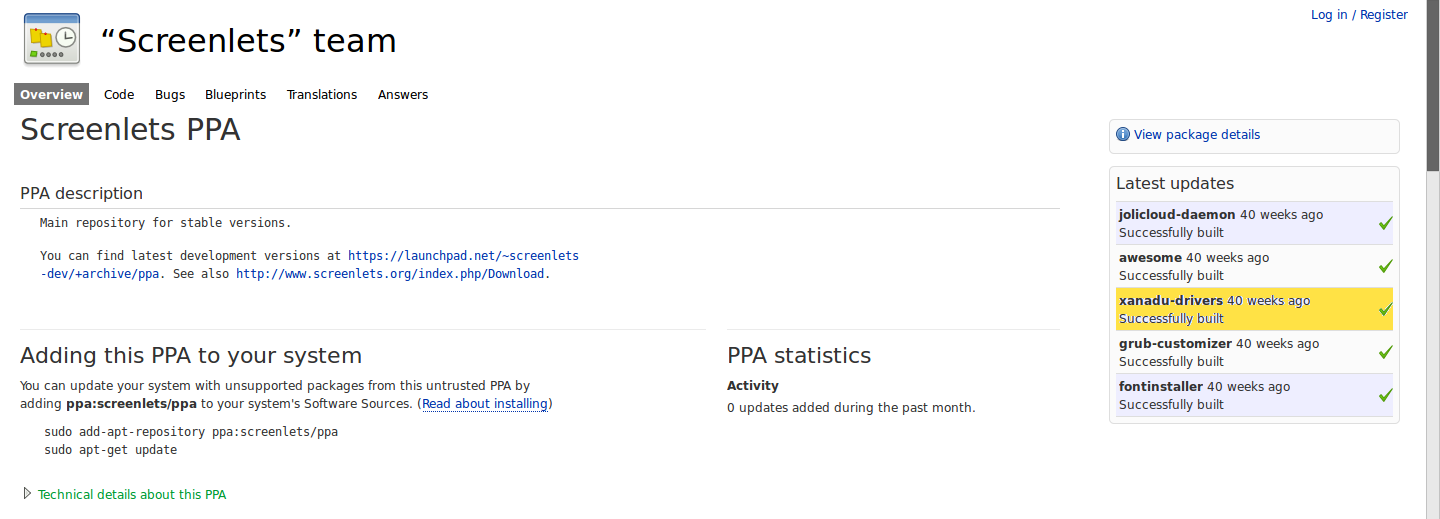Expand Technical details about this PPA
This screenshot has width=1440, height=519.
click(131, 494)
